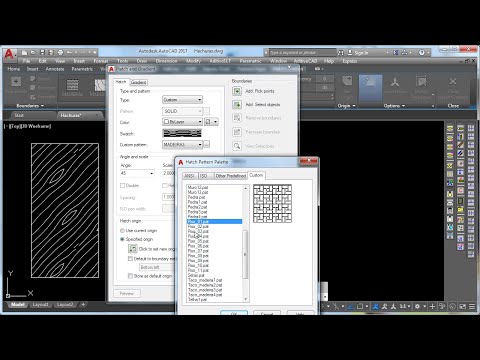480x360 pixels.
Task: Click the swatch pattern preview
Action: coord(182,133)
